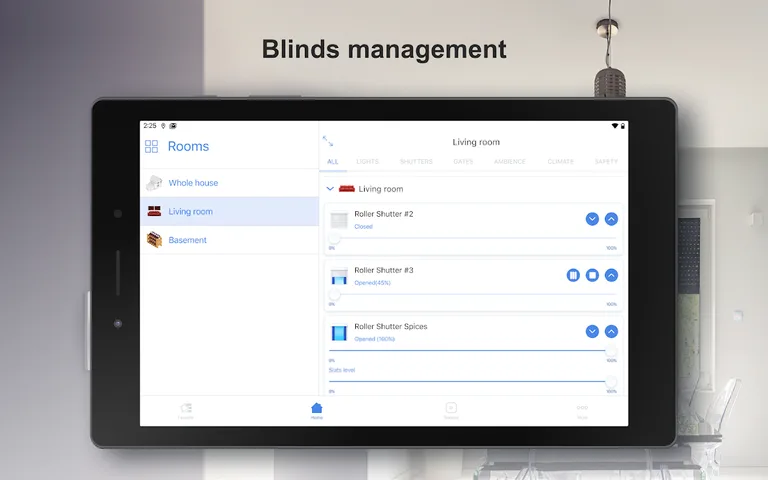
Task: Switch to the AMBIENCE tab
Action: tap(509, 162)
